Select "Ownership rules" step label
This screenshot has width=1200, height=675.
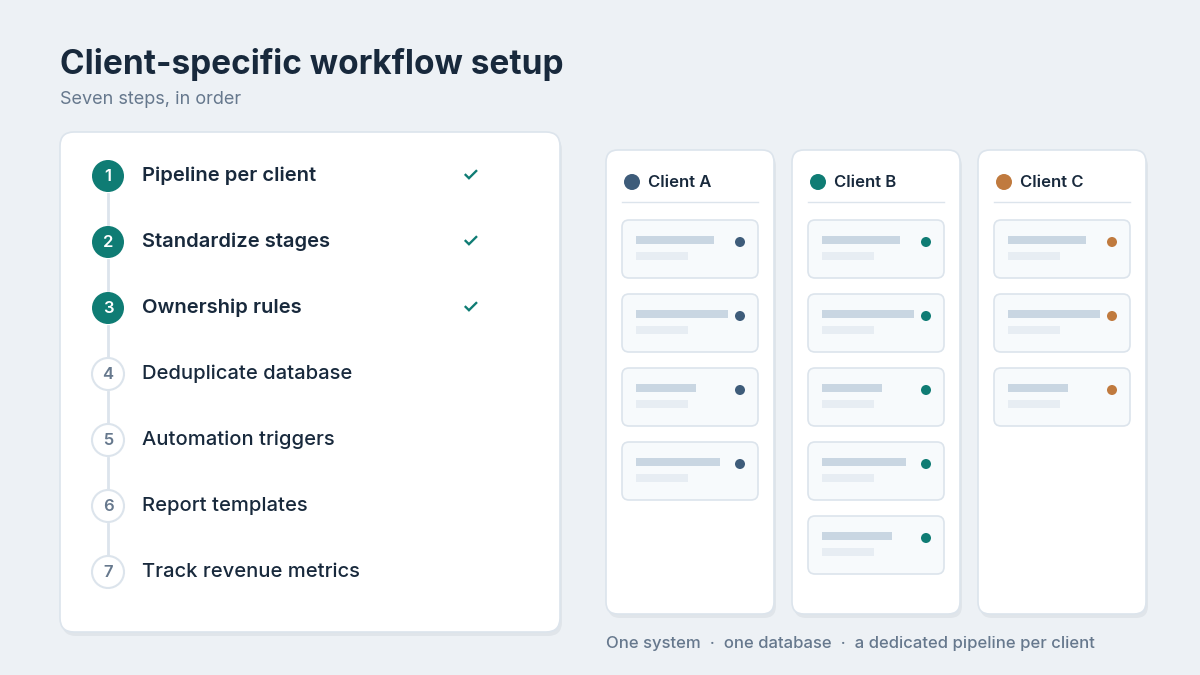pos(222,307)
